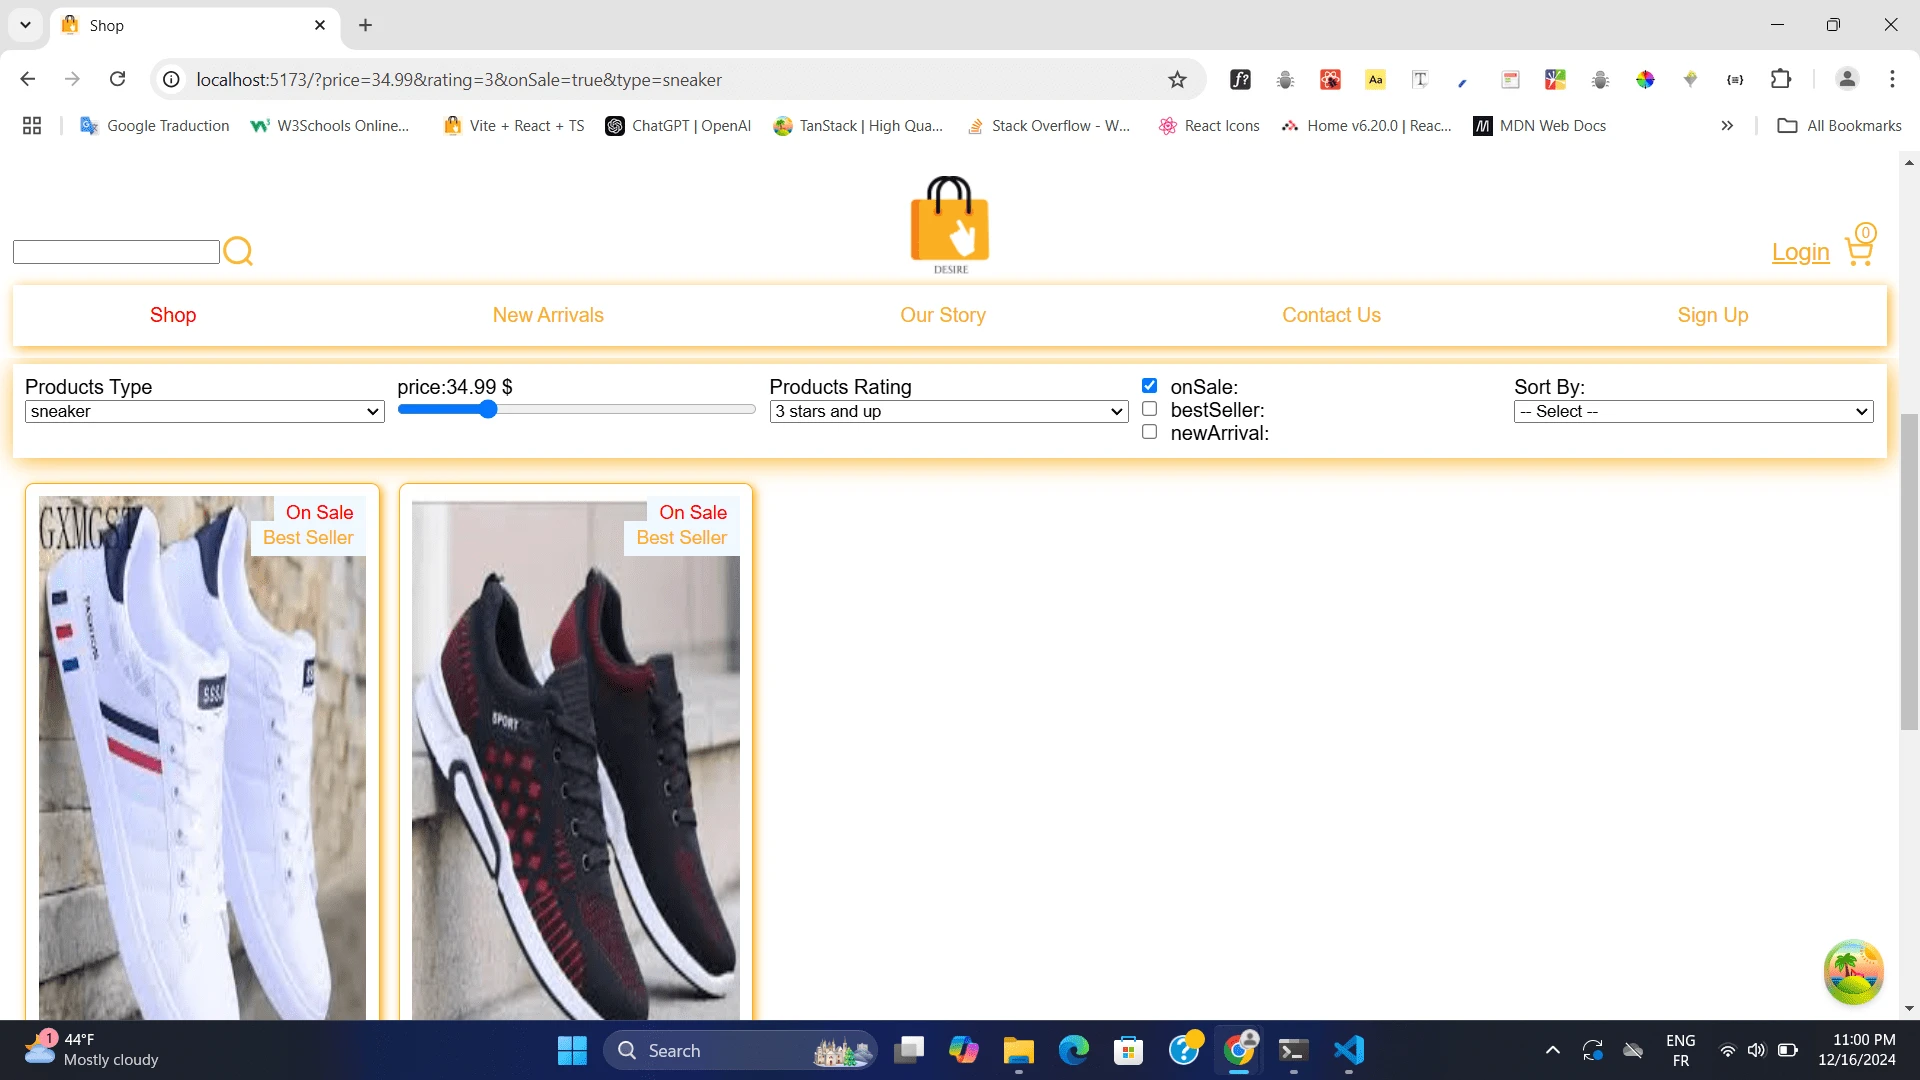Viewport: 1920px width, 1080px height.
Task: Focus the product search input field
Action: (116, 252)
